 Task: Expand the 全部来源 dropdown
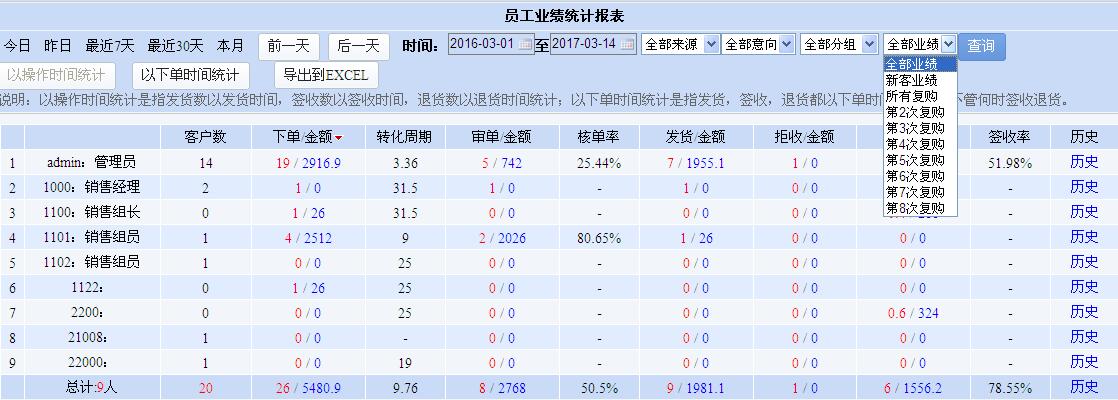click(x=680, y=45)
